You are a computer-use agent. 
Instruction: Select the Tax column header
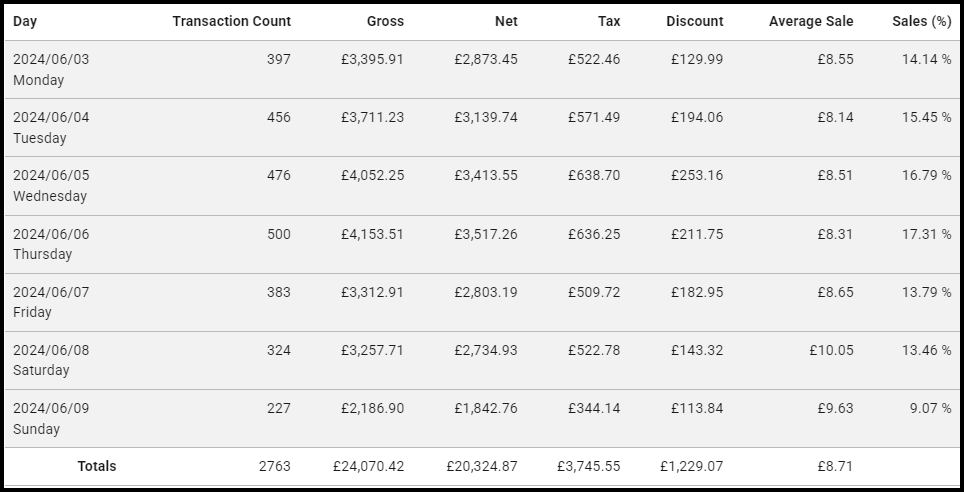point(608,21)
